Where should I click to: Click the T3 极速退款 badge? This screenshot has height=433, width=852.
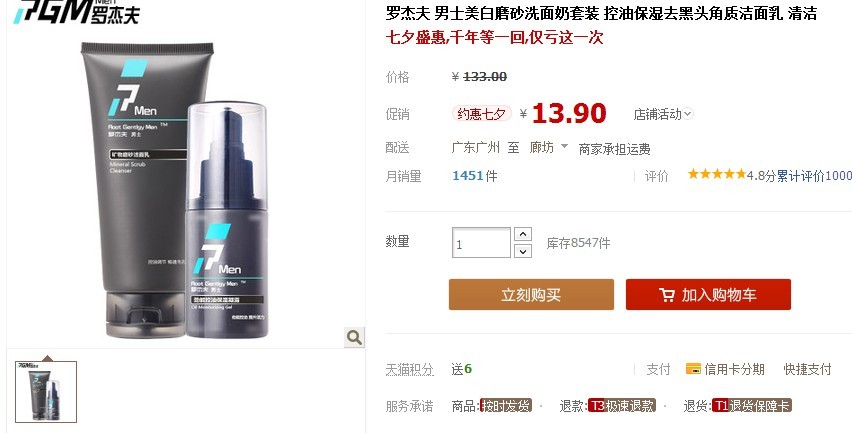622,406
